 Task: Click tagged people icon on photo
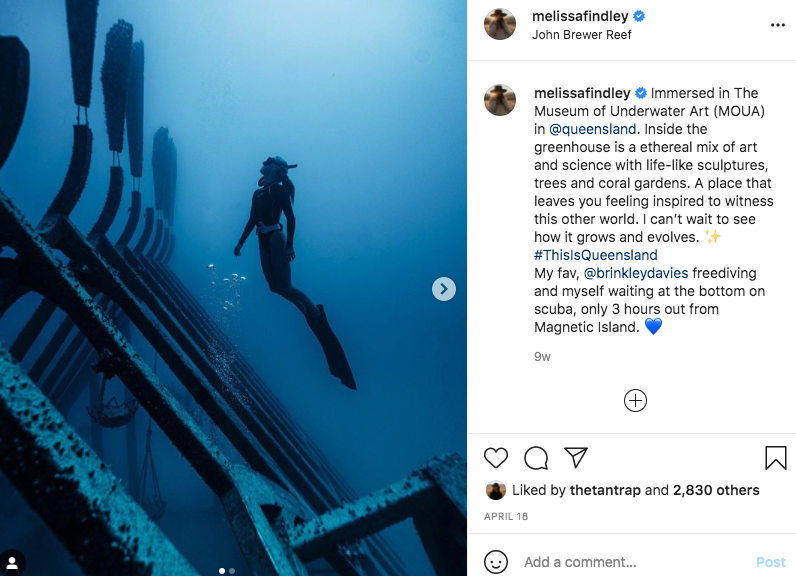[13, 561]
